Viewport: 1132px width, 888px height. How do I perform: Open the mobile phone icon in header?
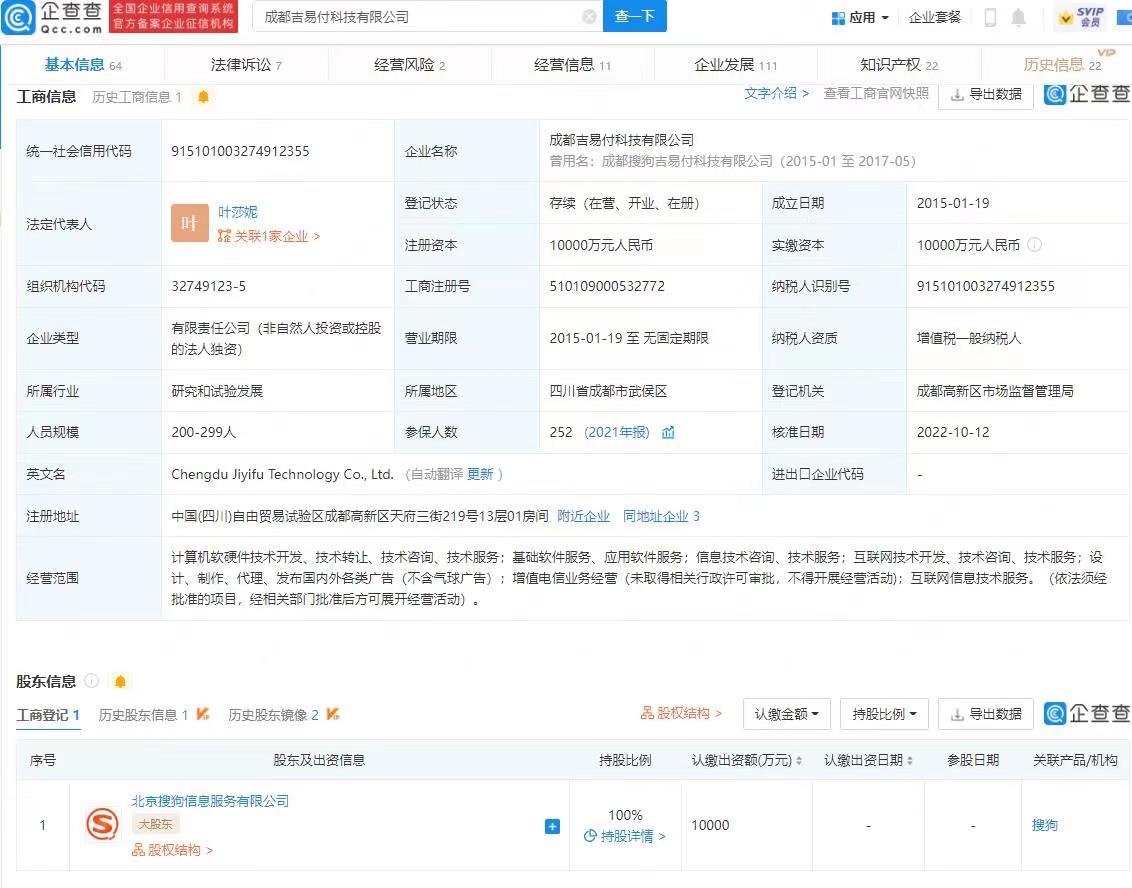(x=990, y=17)
